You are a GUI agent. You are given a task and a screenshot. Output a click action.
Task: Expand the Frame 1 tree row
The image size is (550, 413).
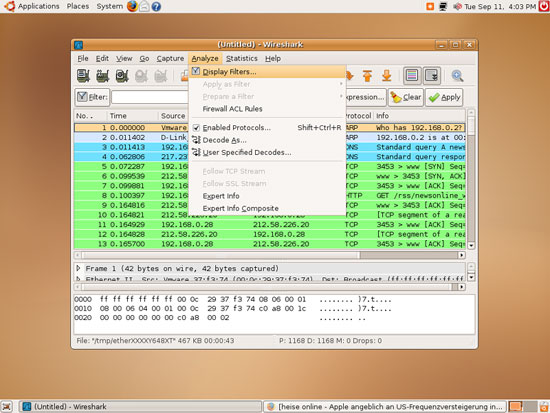[x=79, y=268]
